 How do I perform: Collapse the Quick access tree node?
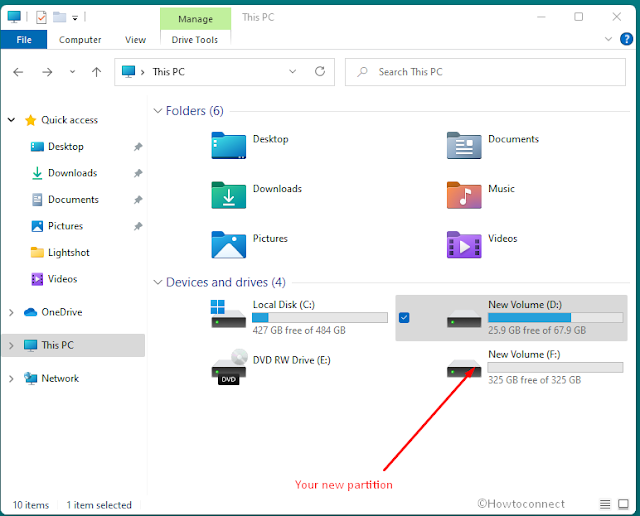(x=11, y=120)
